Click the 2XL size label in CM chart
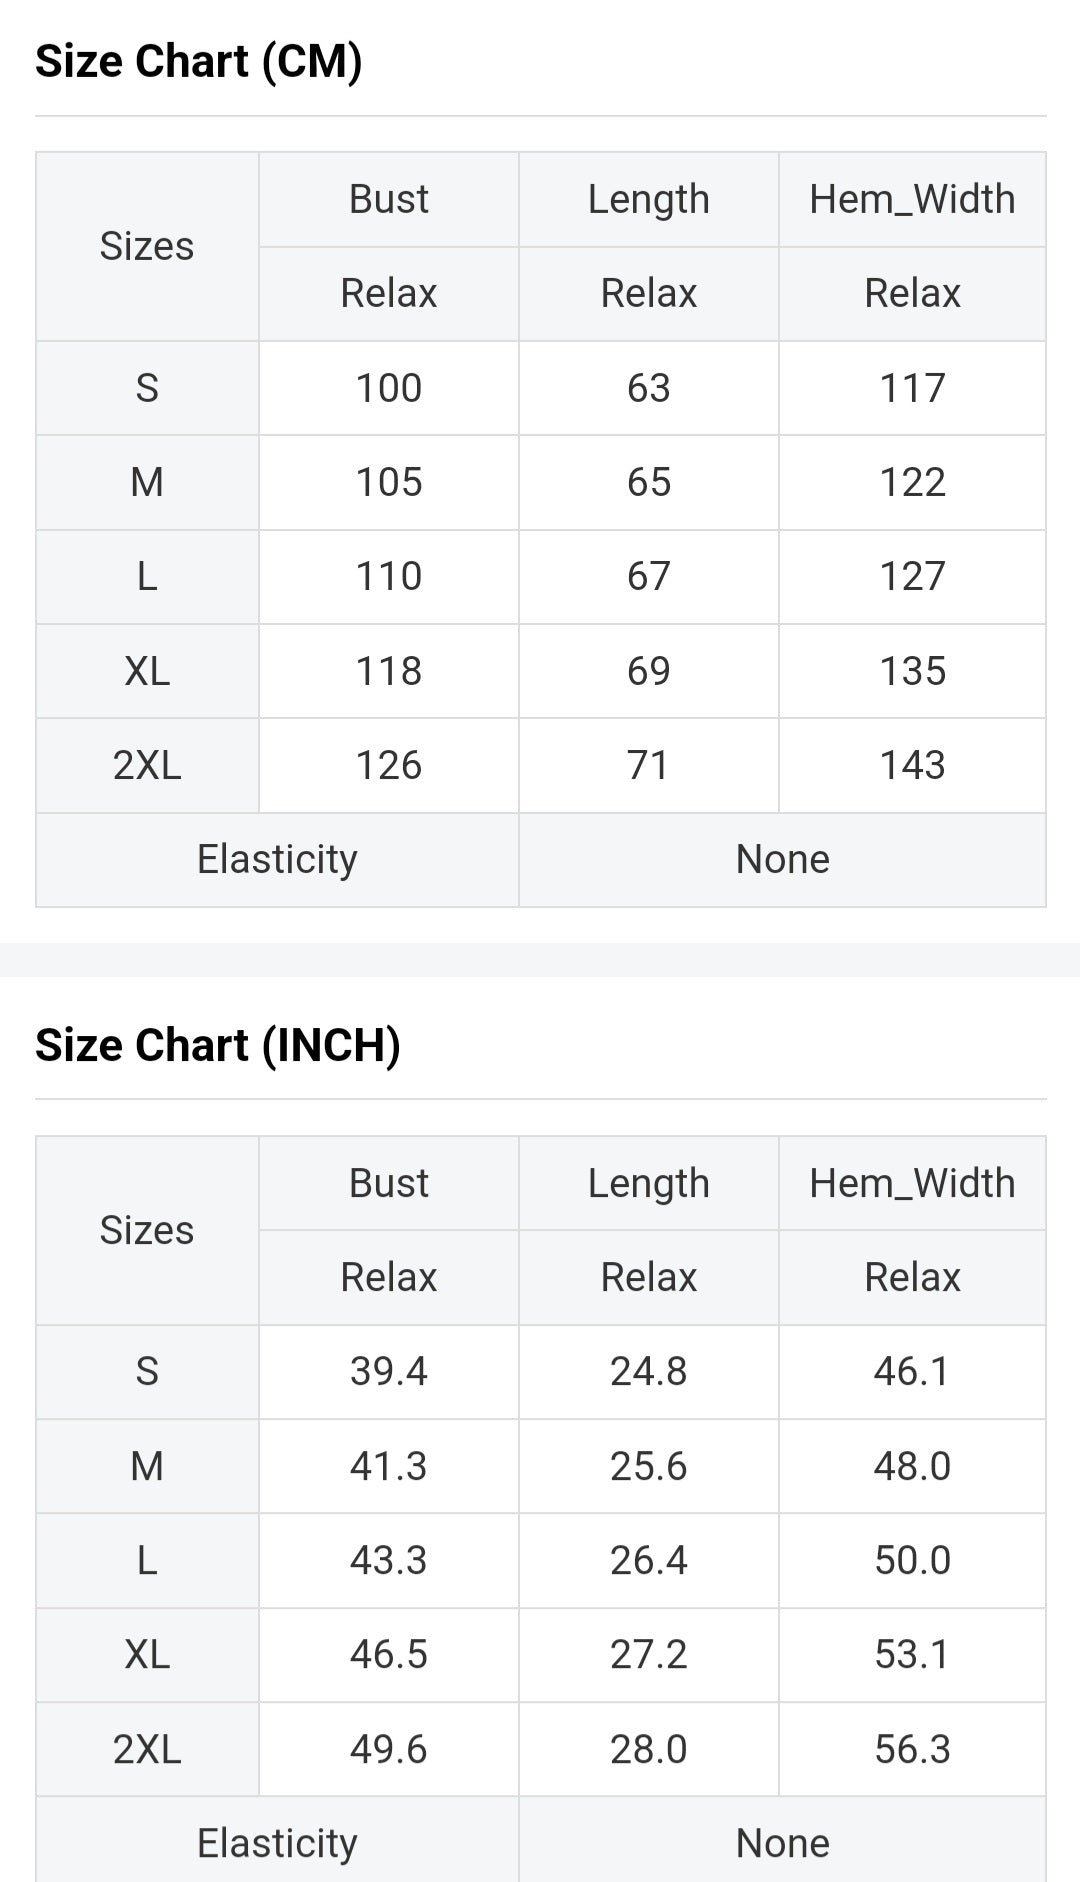The image size is (1080, 1882). click(147, 765)
